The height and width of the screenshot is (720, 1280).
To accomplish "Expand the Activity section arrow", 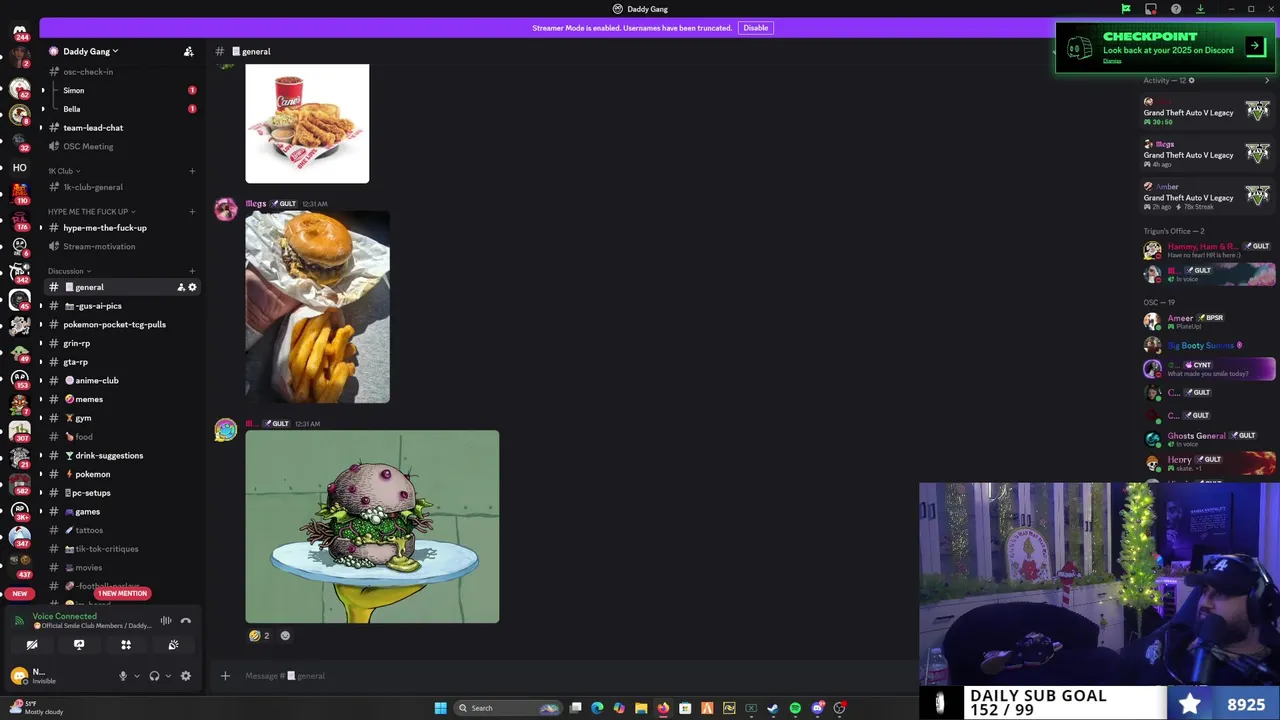I will (x=1267, y=80).
